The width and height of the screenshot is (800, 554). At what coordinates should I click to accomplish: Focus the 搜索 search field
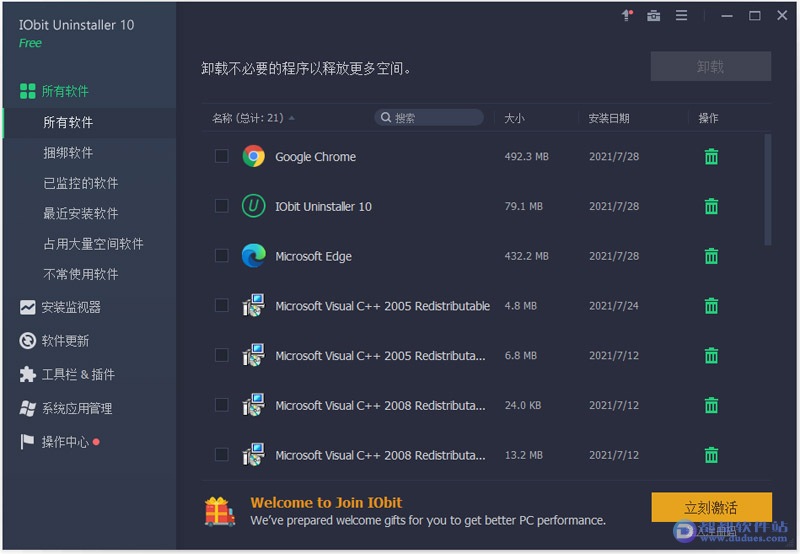[x=429, y=118]
